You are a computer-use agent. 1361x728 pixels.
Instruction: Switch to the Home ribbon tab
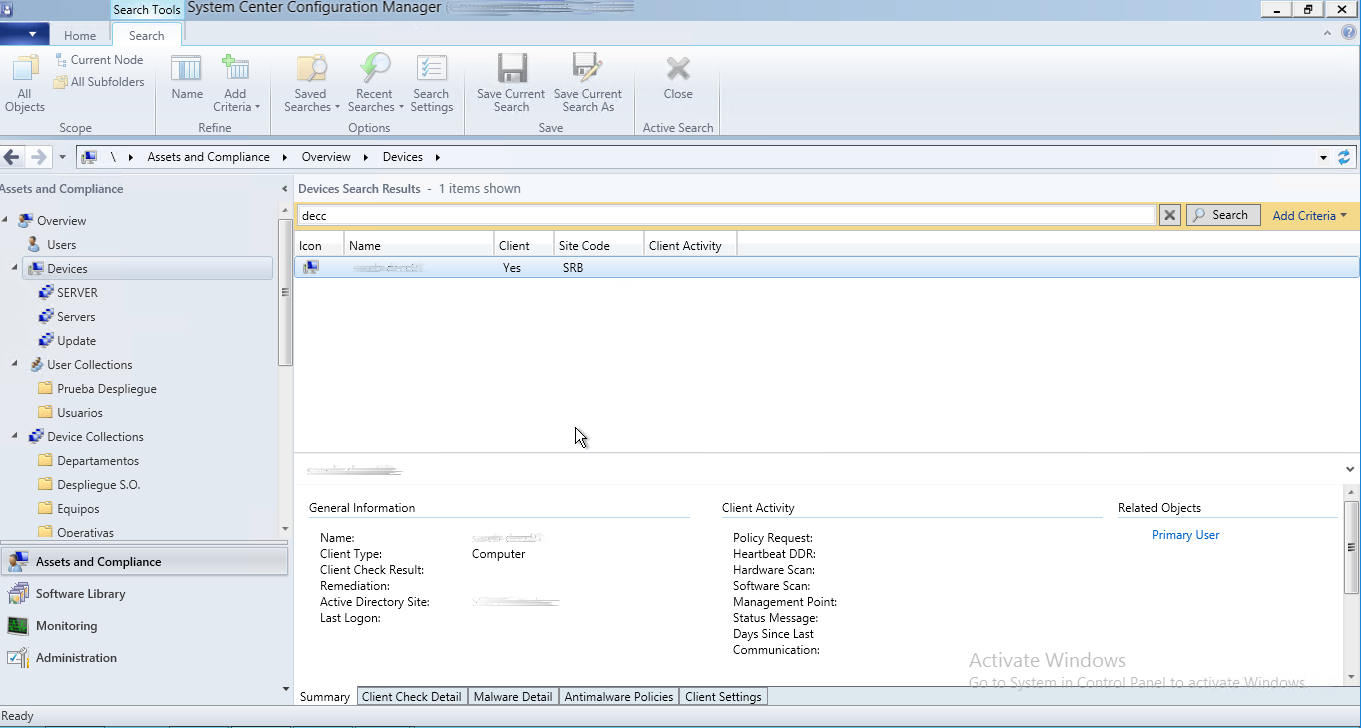click(80, 36)
